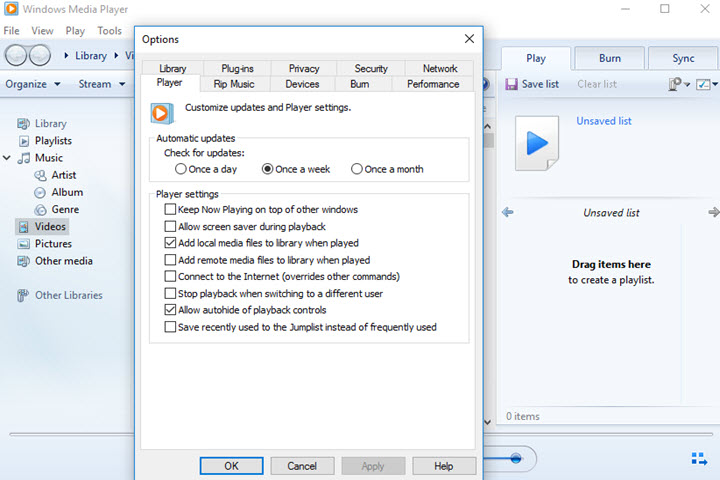Open the view options checkmark dropdown arrow
This screenshot has width=720, height=480.
pos(715,85)
